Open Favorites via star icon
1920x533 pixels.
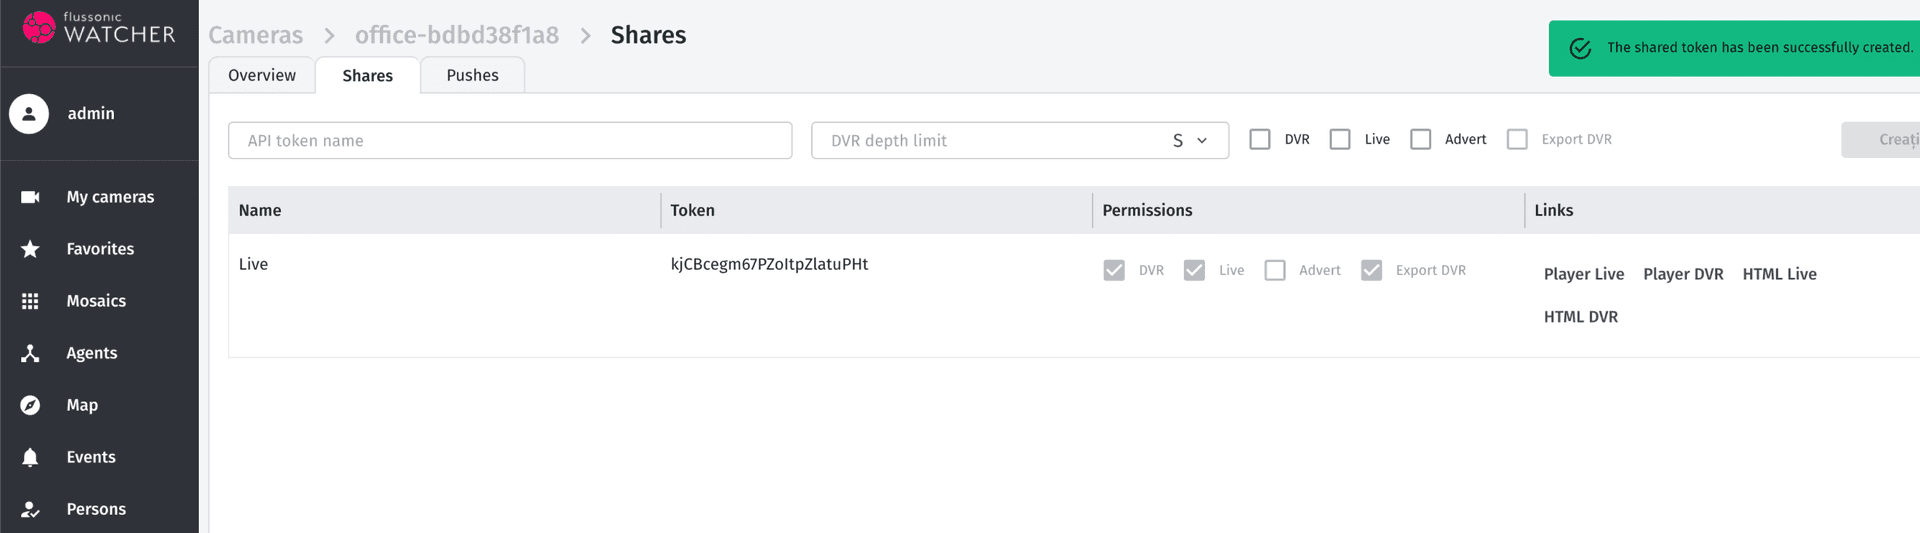(30, 249)
